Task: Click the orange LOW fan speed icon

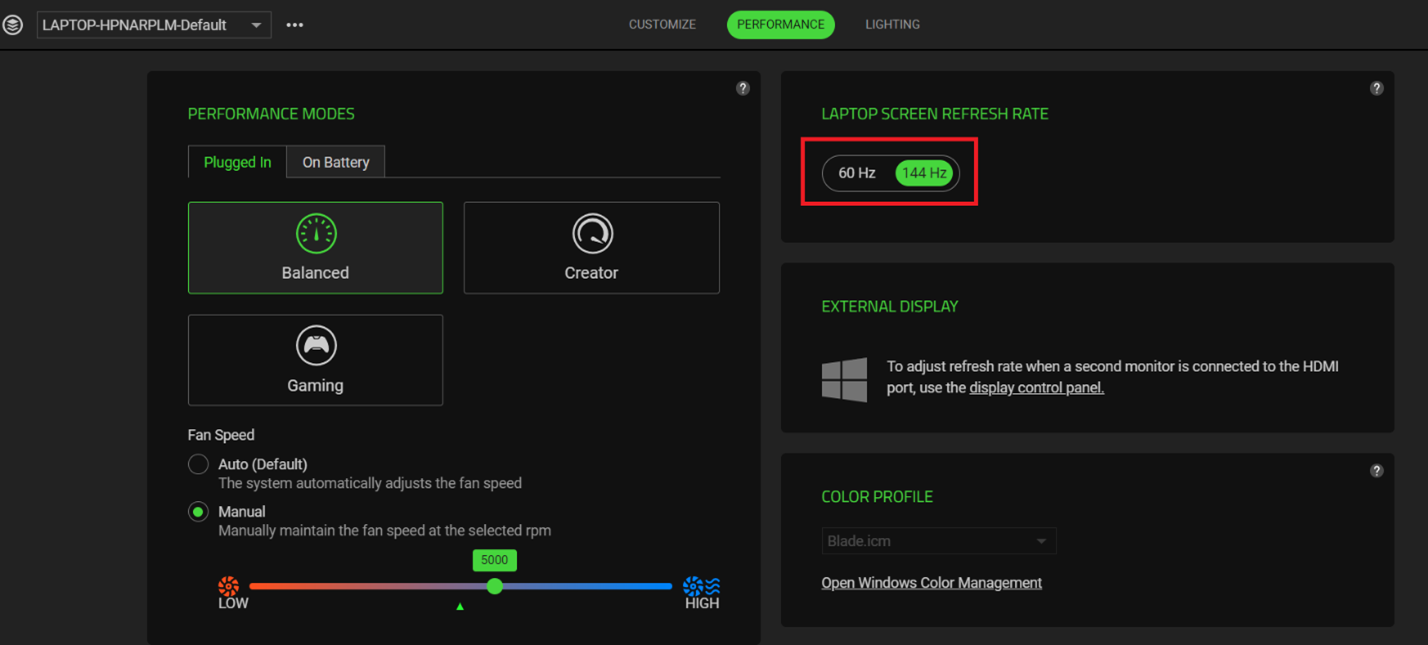Action: (x=230, y=586)
